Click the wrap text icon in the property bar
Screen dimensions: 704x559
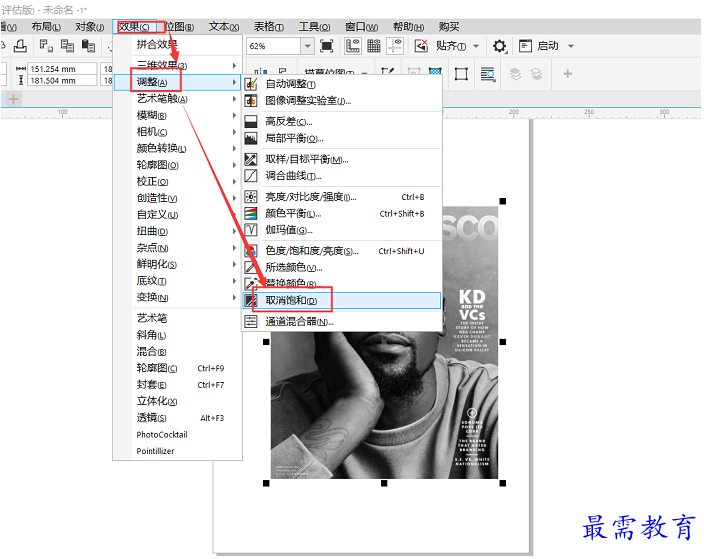tap(488, 74)
